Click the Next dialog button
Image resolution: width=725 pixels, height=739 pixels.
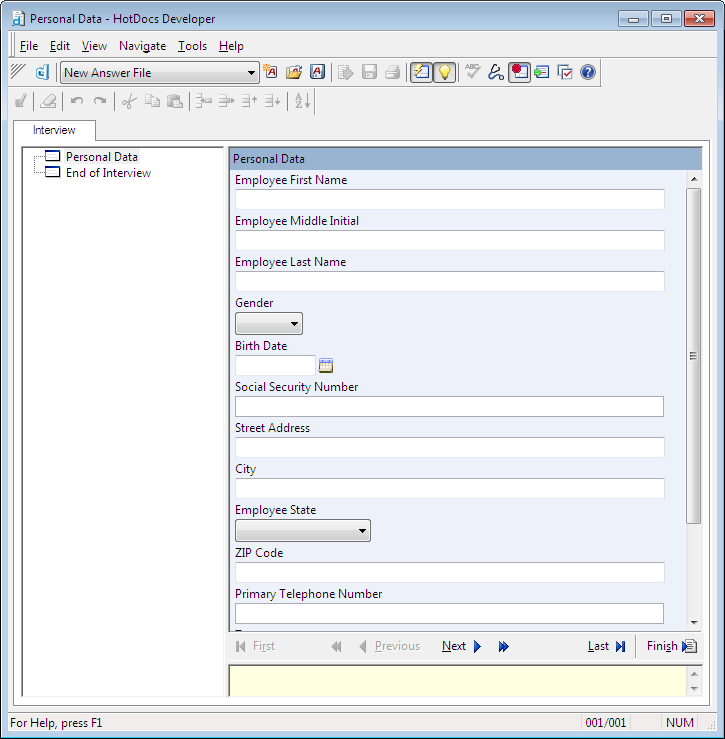(x=462, y=646)
